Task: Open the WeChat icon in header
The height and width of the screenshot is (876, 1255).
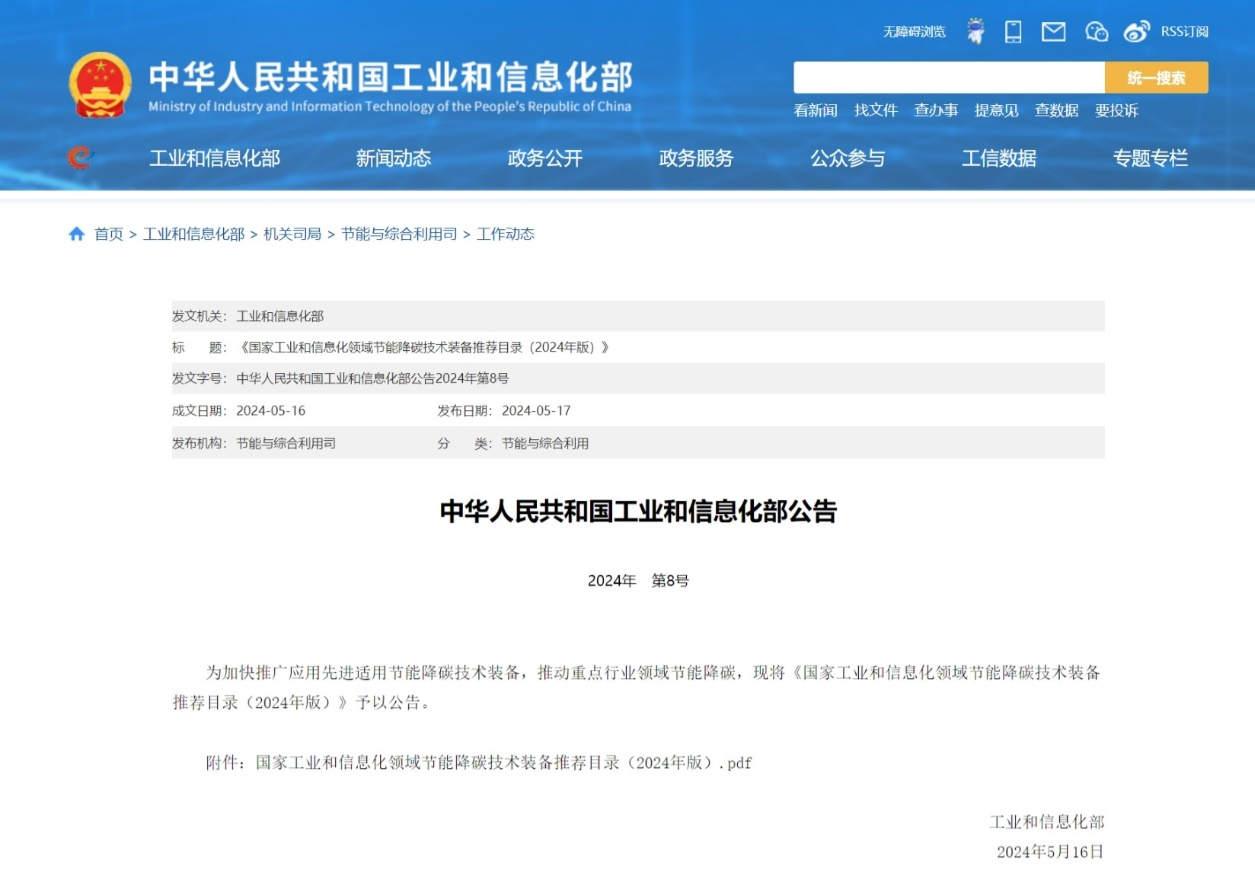Action: point(1096,32)
